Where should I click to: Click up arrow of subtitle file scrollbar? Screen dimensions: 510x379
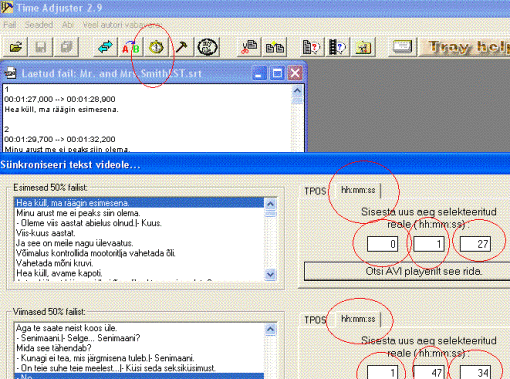pyautogui.click(x=297, y=90)
